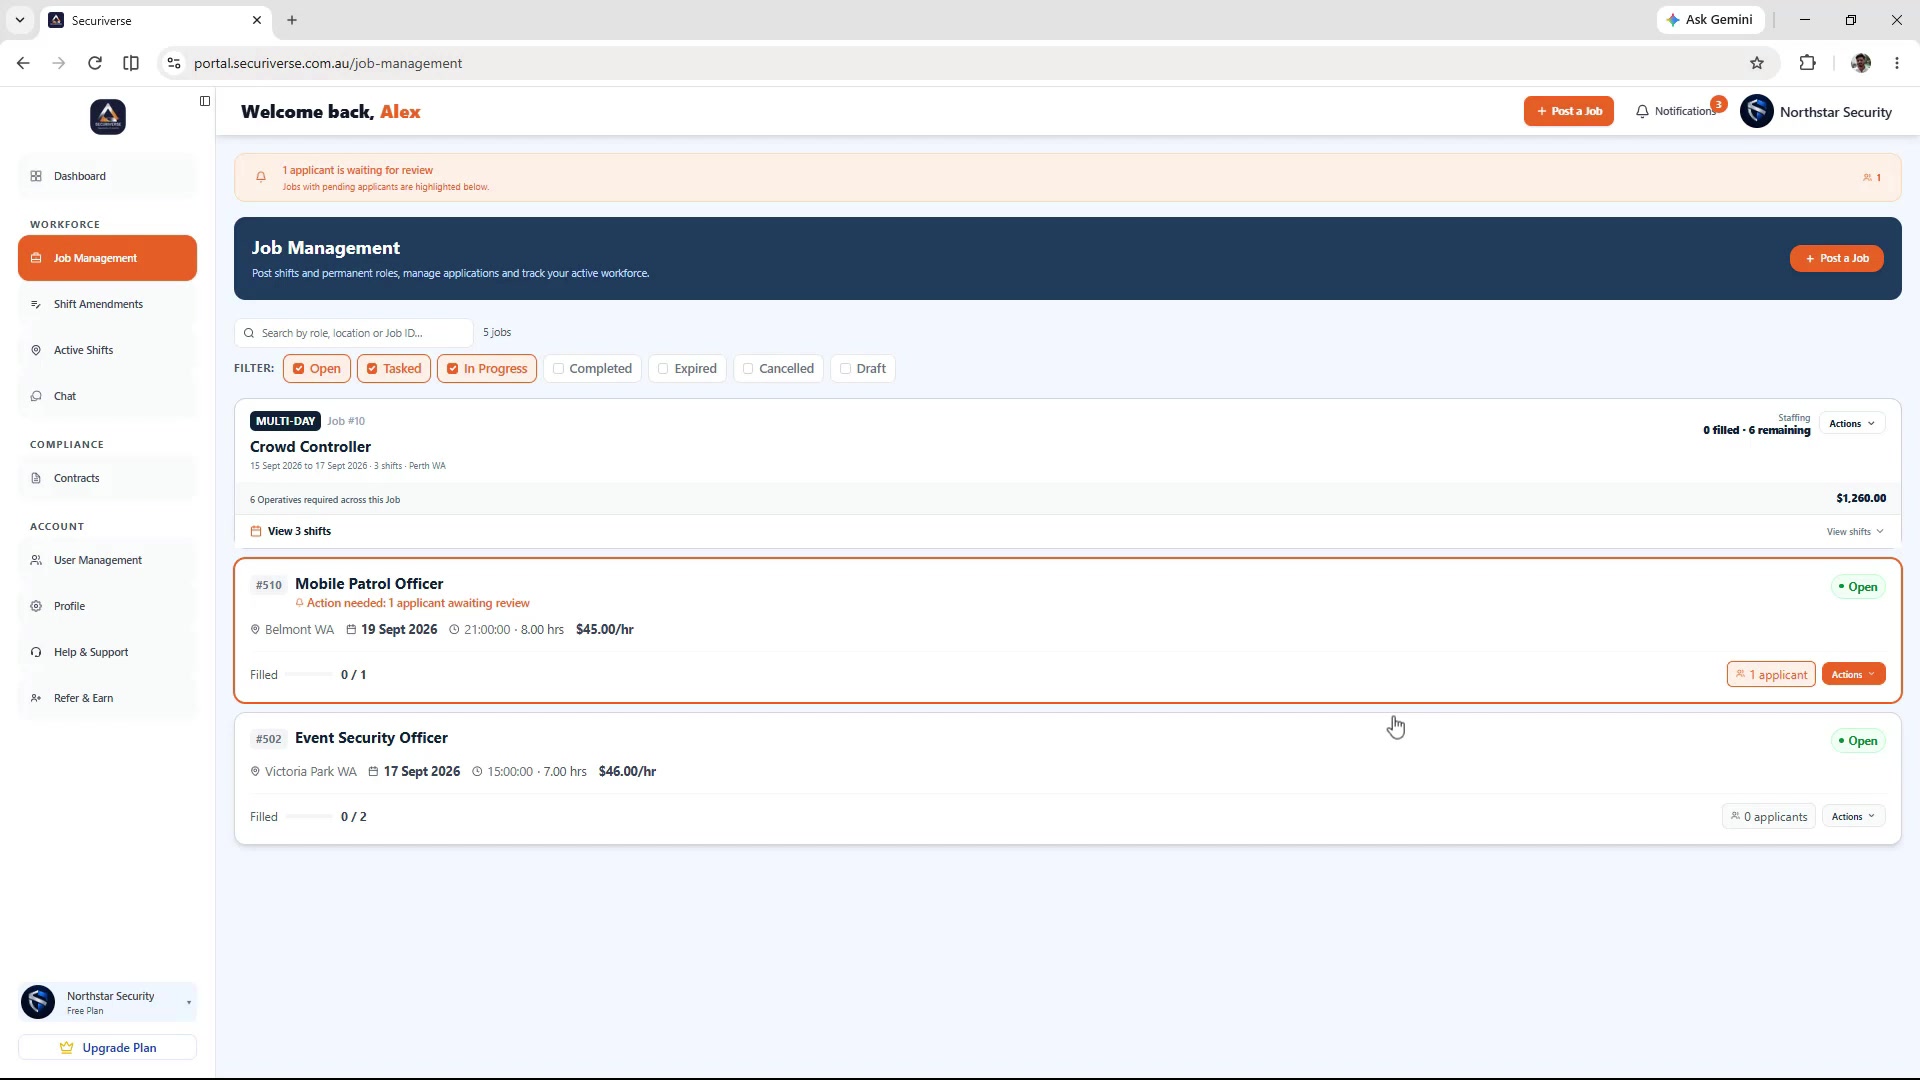Click the Northstar Security avatar in header

click(x=1757, y=112)
